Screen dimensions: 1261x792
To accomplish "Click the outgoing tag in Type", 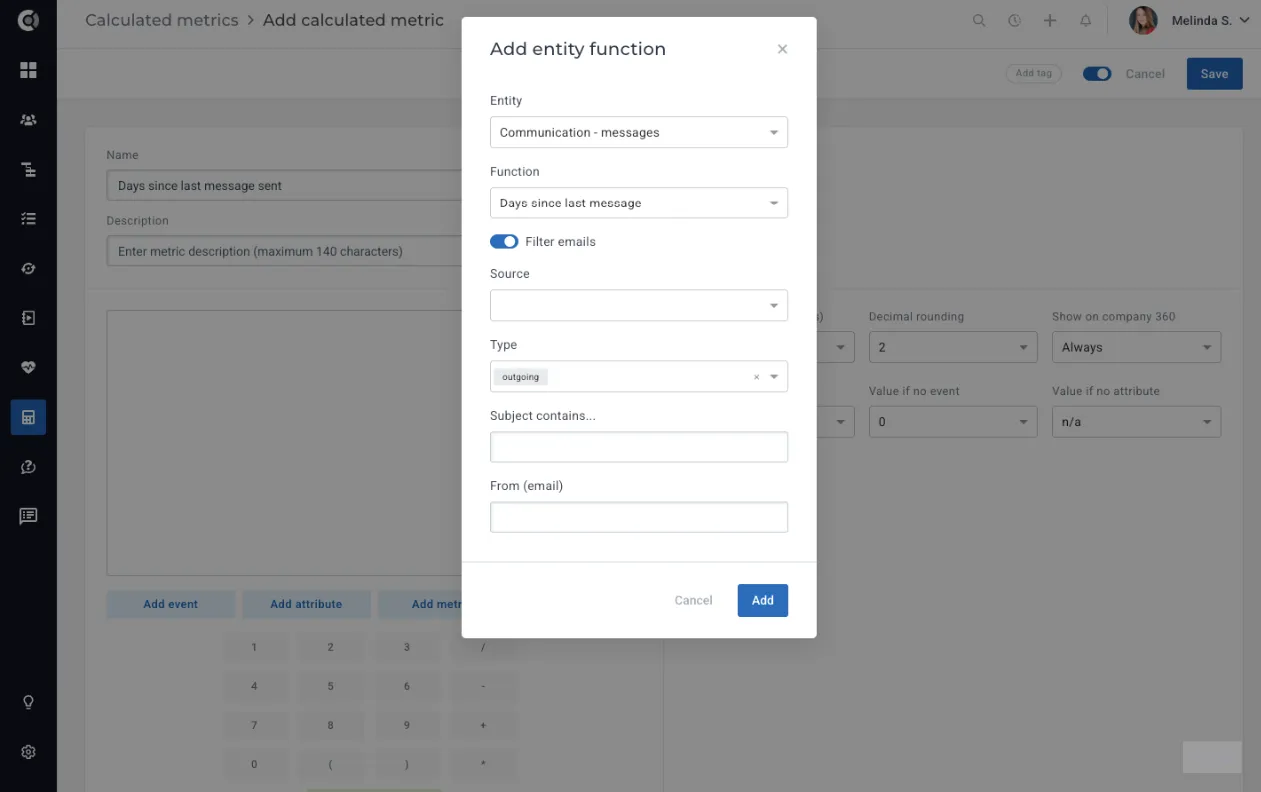I will [x=521, y=377].
